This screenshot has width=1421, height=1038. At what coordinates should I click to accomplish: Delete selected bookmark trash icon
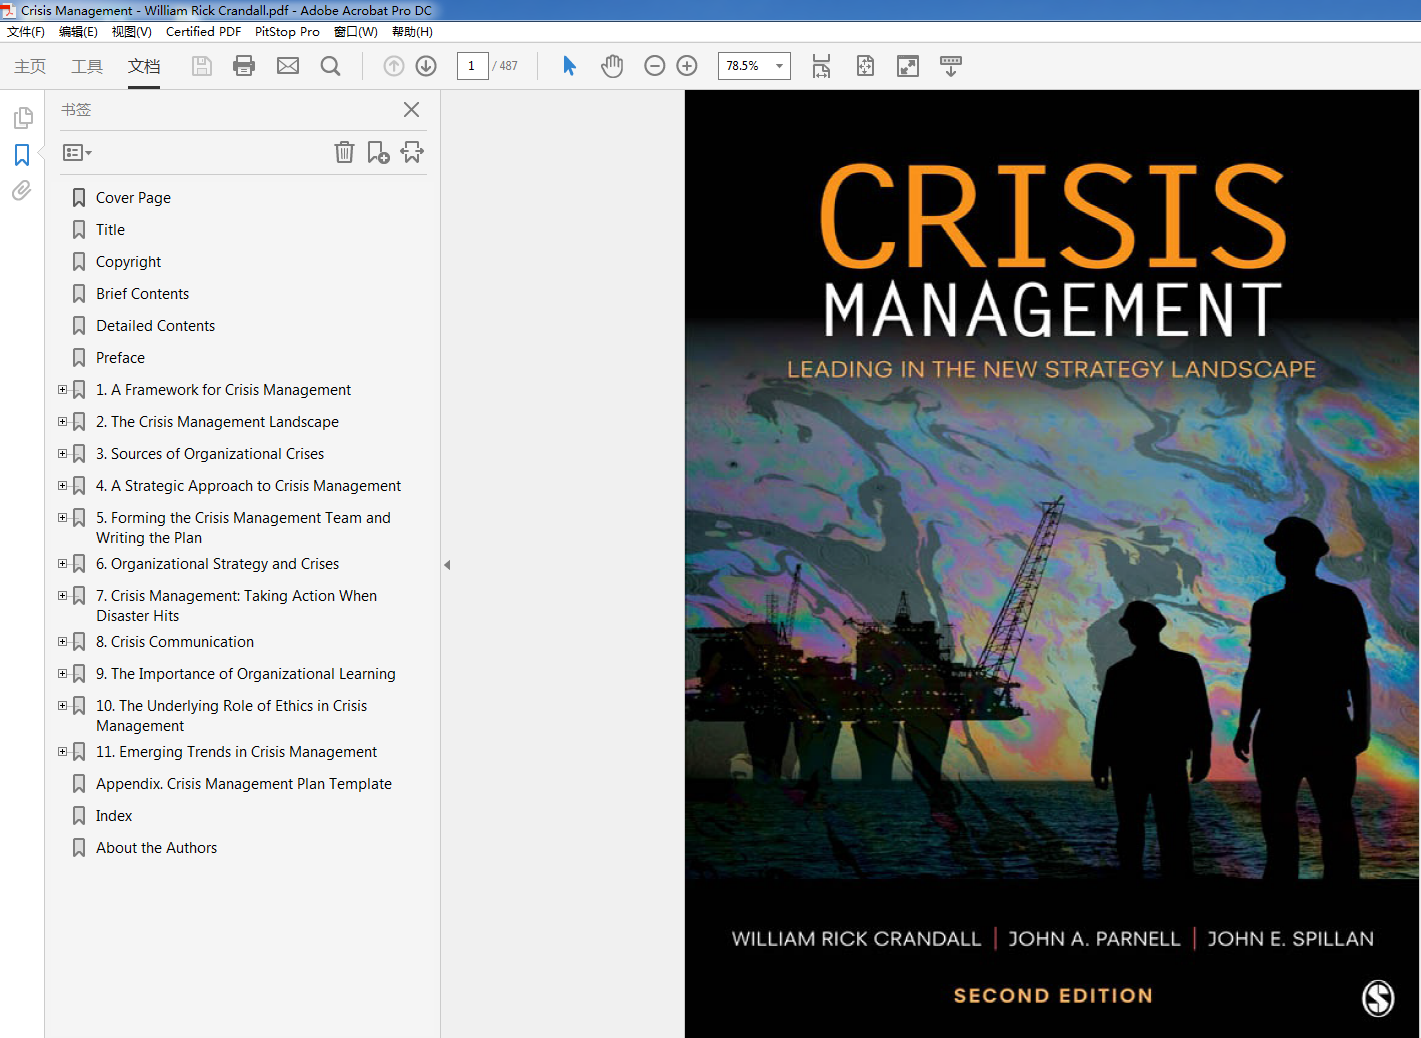click(344, 152)
